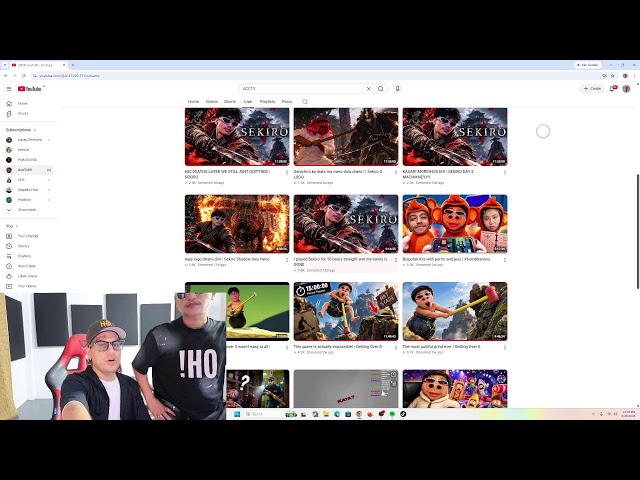Play the flaming Sekiro boss thumbnail
The height and width of the screenshot is (480, 640).
tap(237, 224)
